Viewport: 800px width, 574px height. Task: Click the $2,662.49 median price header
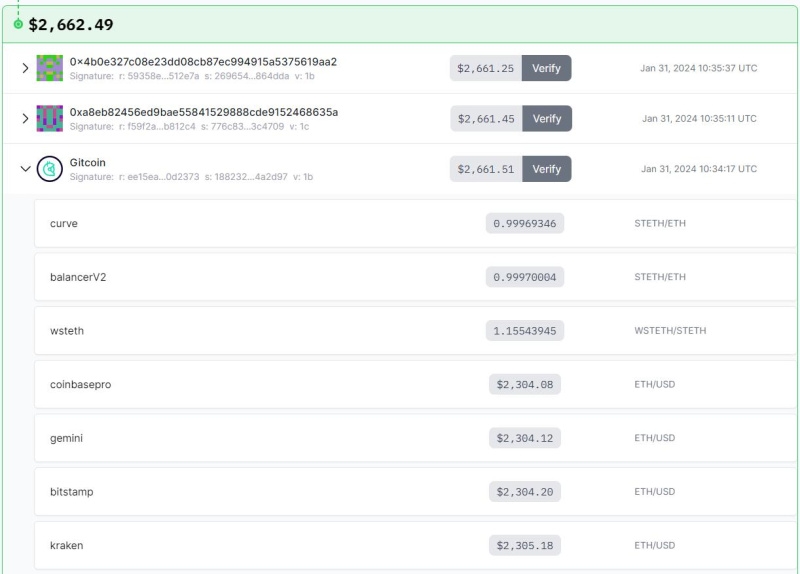[x=71, y=24]
